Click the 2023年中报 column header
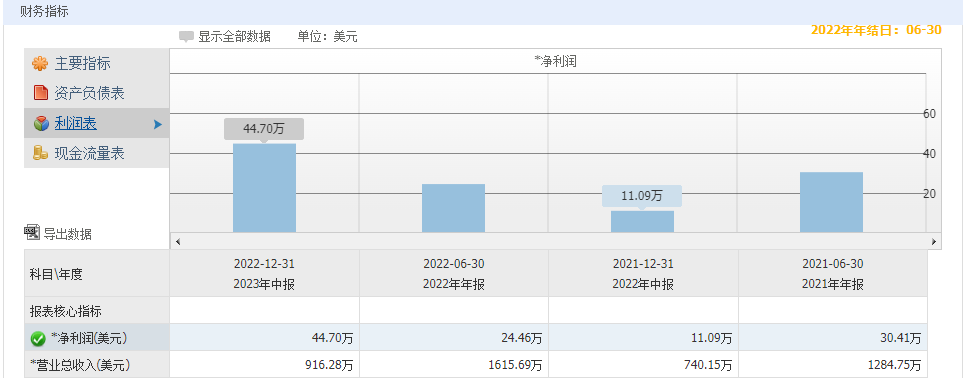Image resolution: width=966 pixels, height=378 pixels. click(264, 284)
